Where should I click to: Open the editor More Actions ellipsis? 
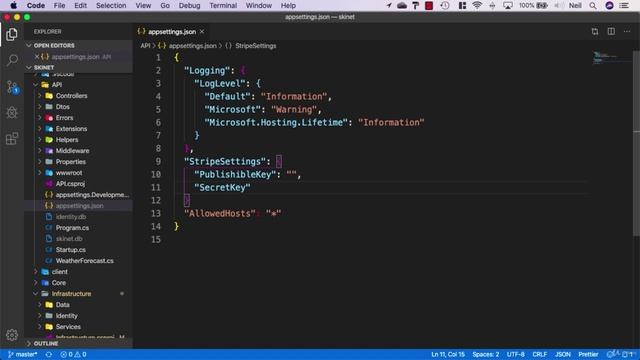(x=627, y=31)
